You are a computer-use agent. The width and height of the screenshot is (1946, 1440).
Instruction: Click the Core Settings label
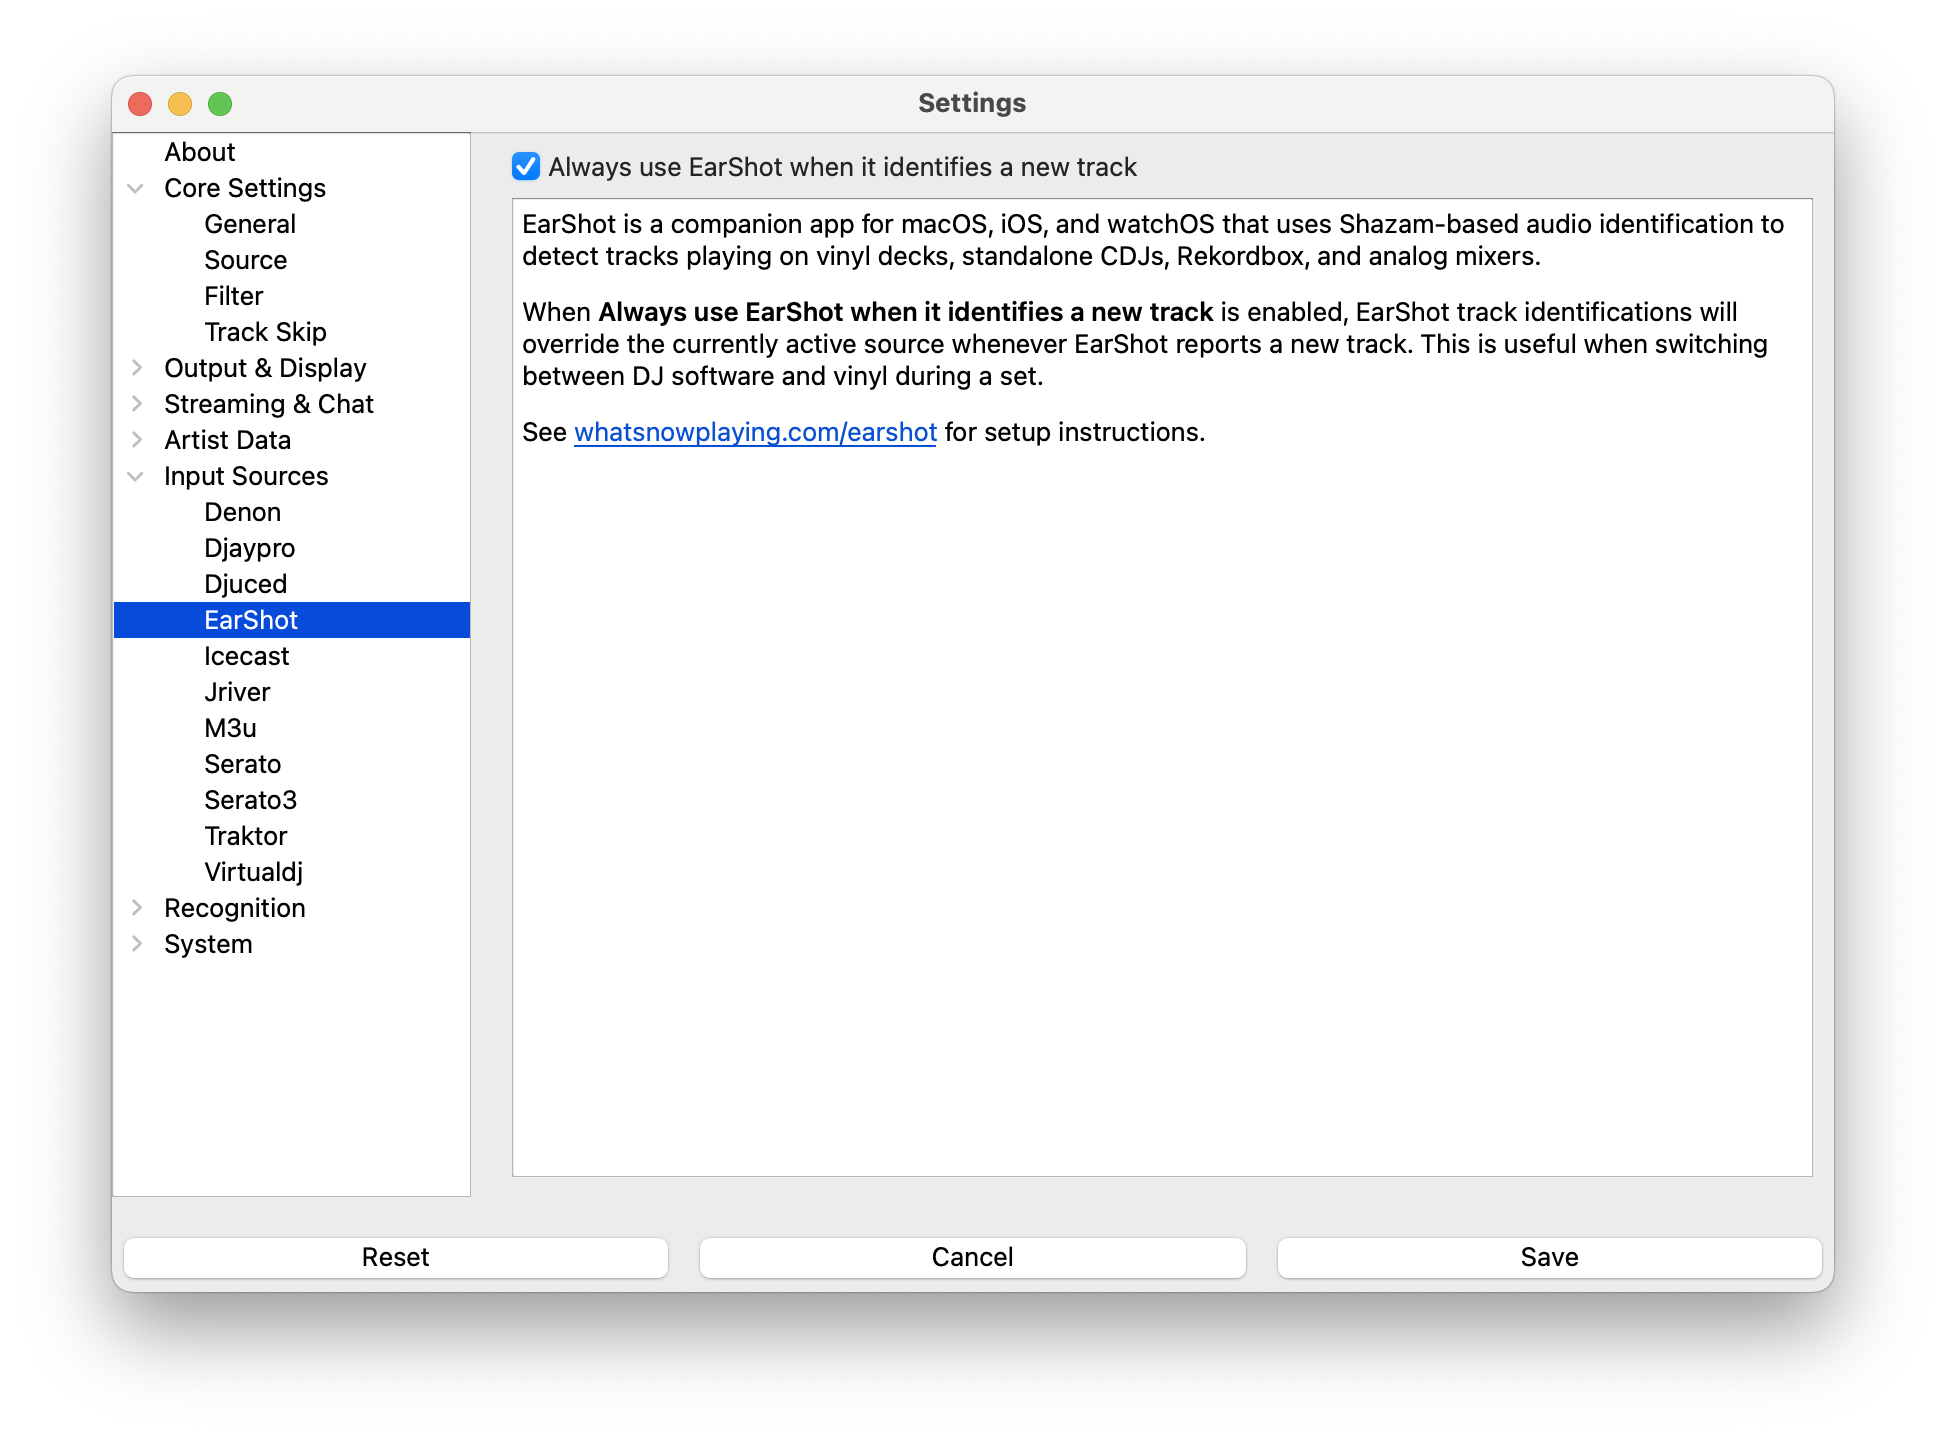point(245,188)
